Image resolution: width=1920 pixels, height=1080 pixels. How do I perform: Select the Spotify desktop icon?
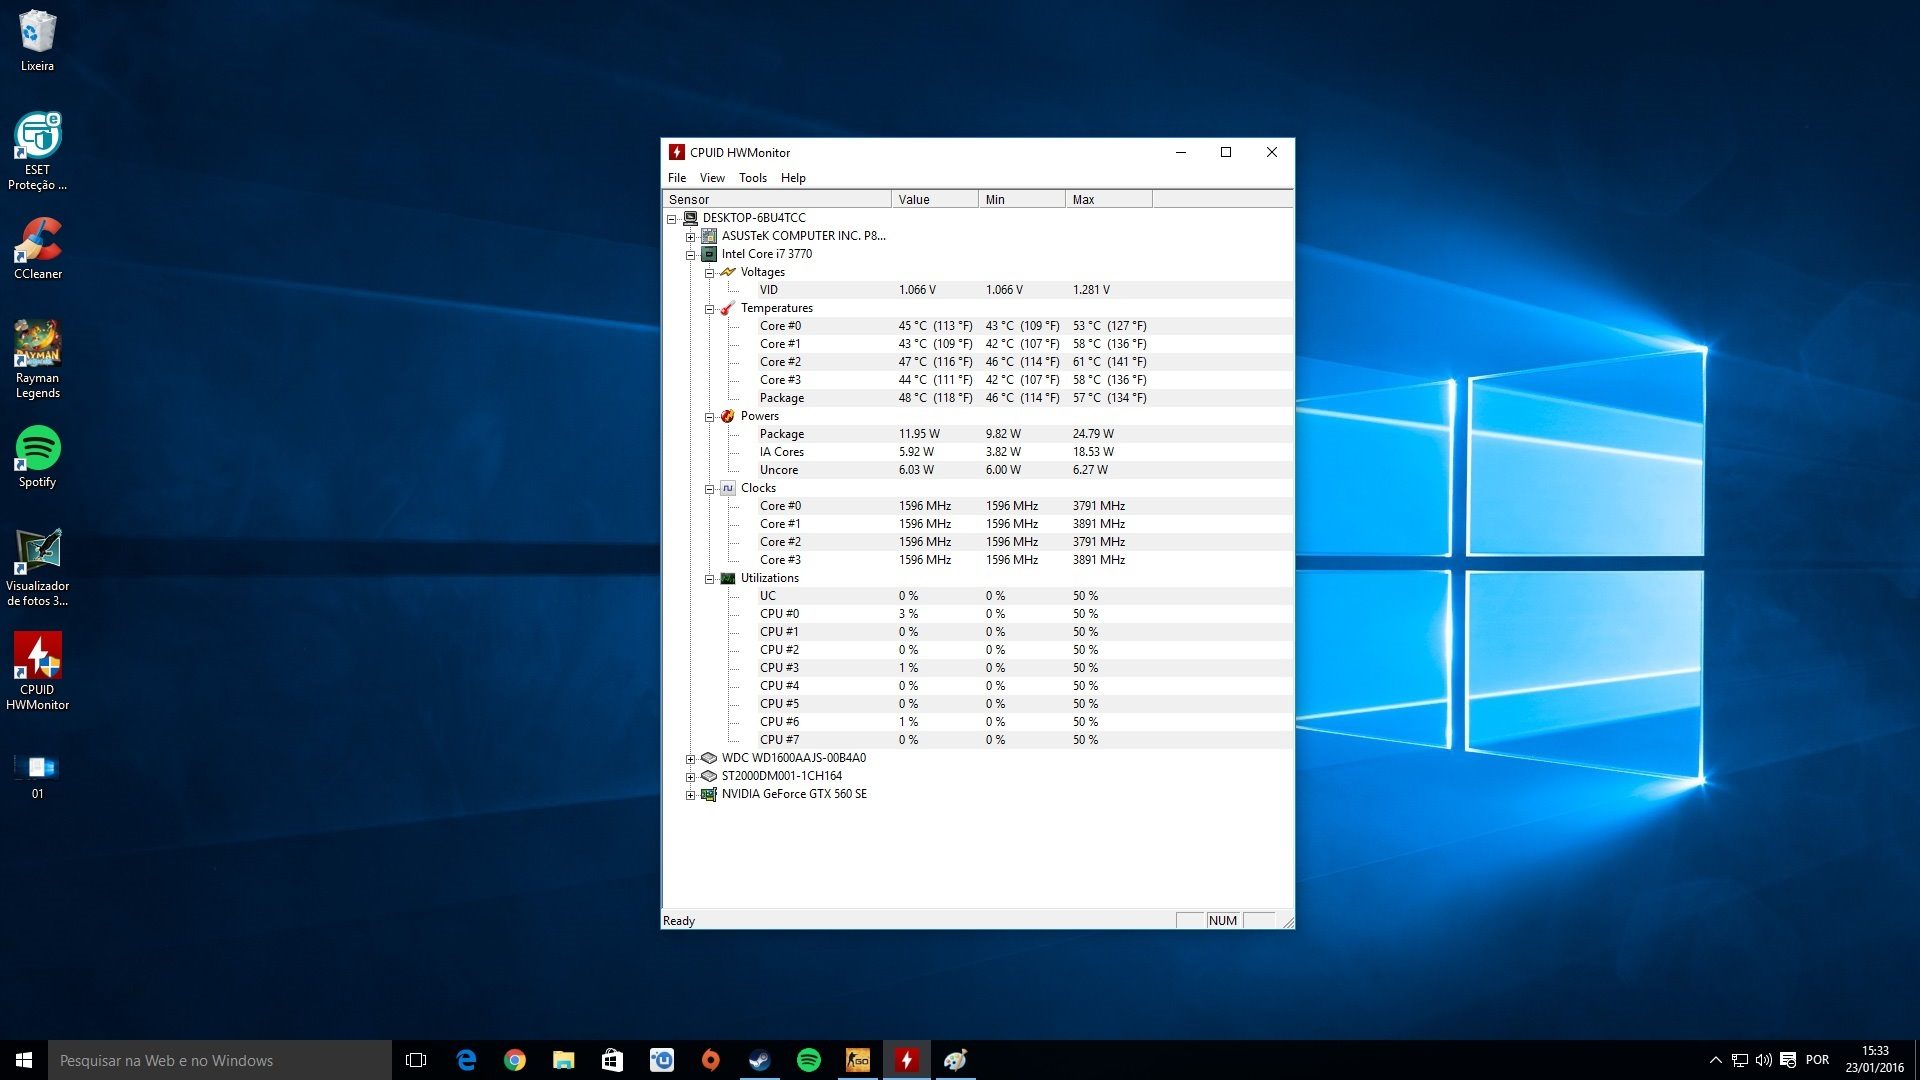click(37, 457)
